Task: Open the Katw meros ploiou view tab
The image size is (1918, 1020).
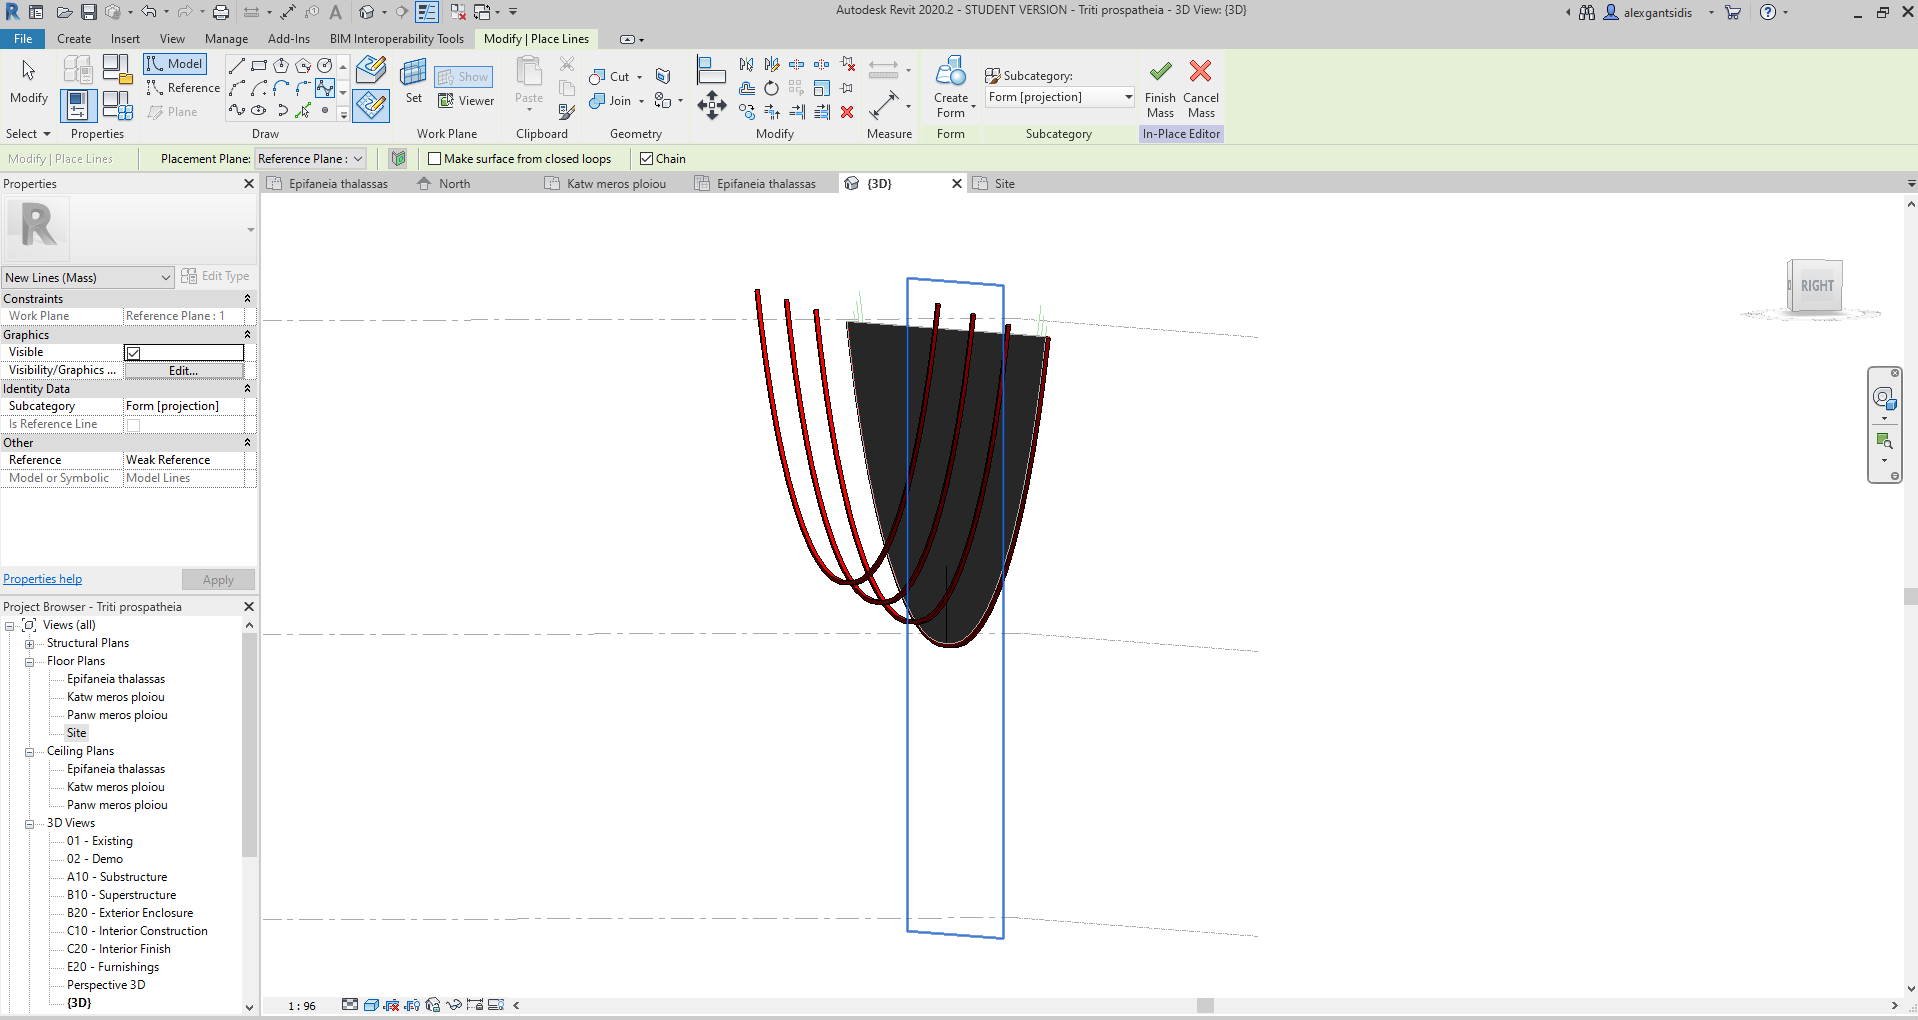Action: [614, 183]
